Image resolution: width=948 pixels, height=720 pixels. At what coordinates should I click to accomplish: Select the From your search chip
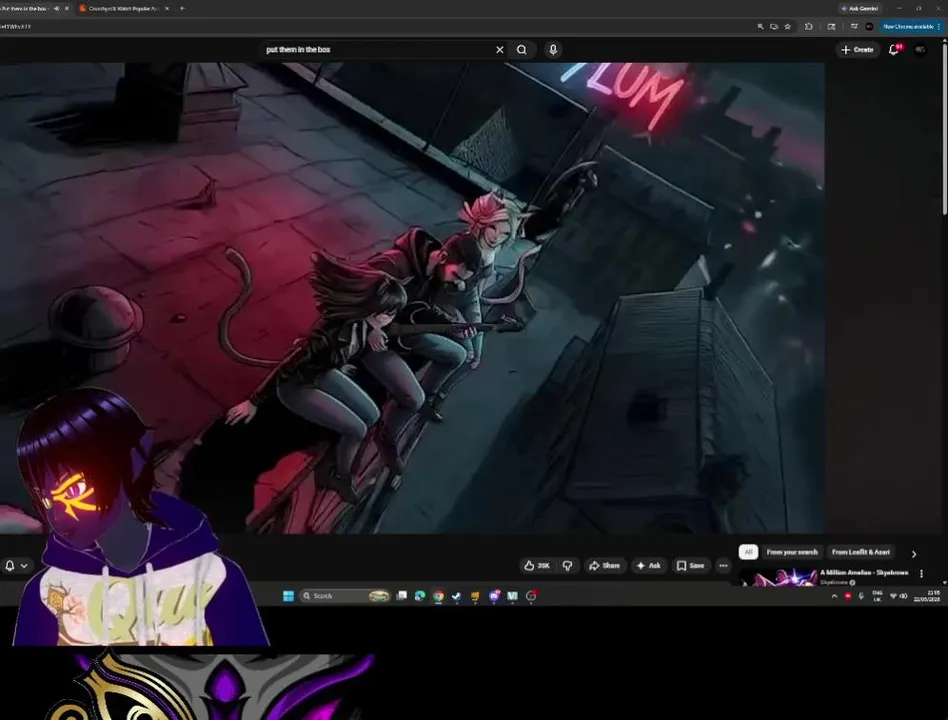click(792, 552)
